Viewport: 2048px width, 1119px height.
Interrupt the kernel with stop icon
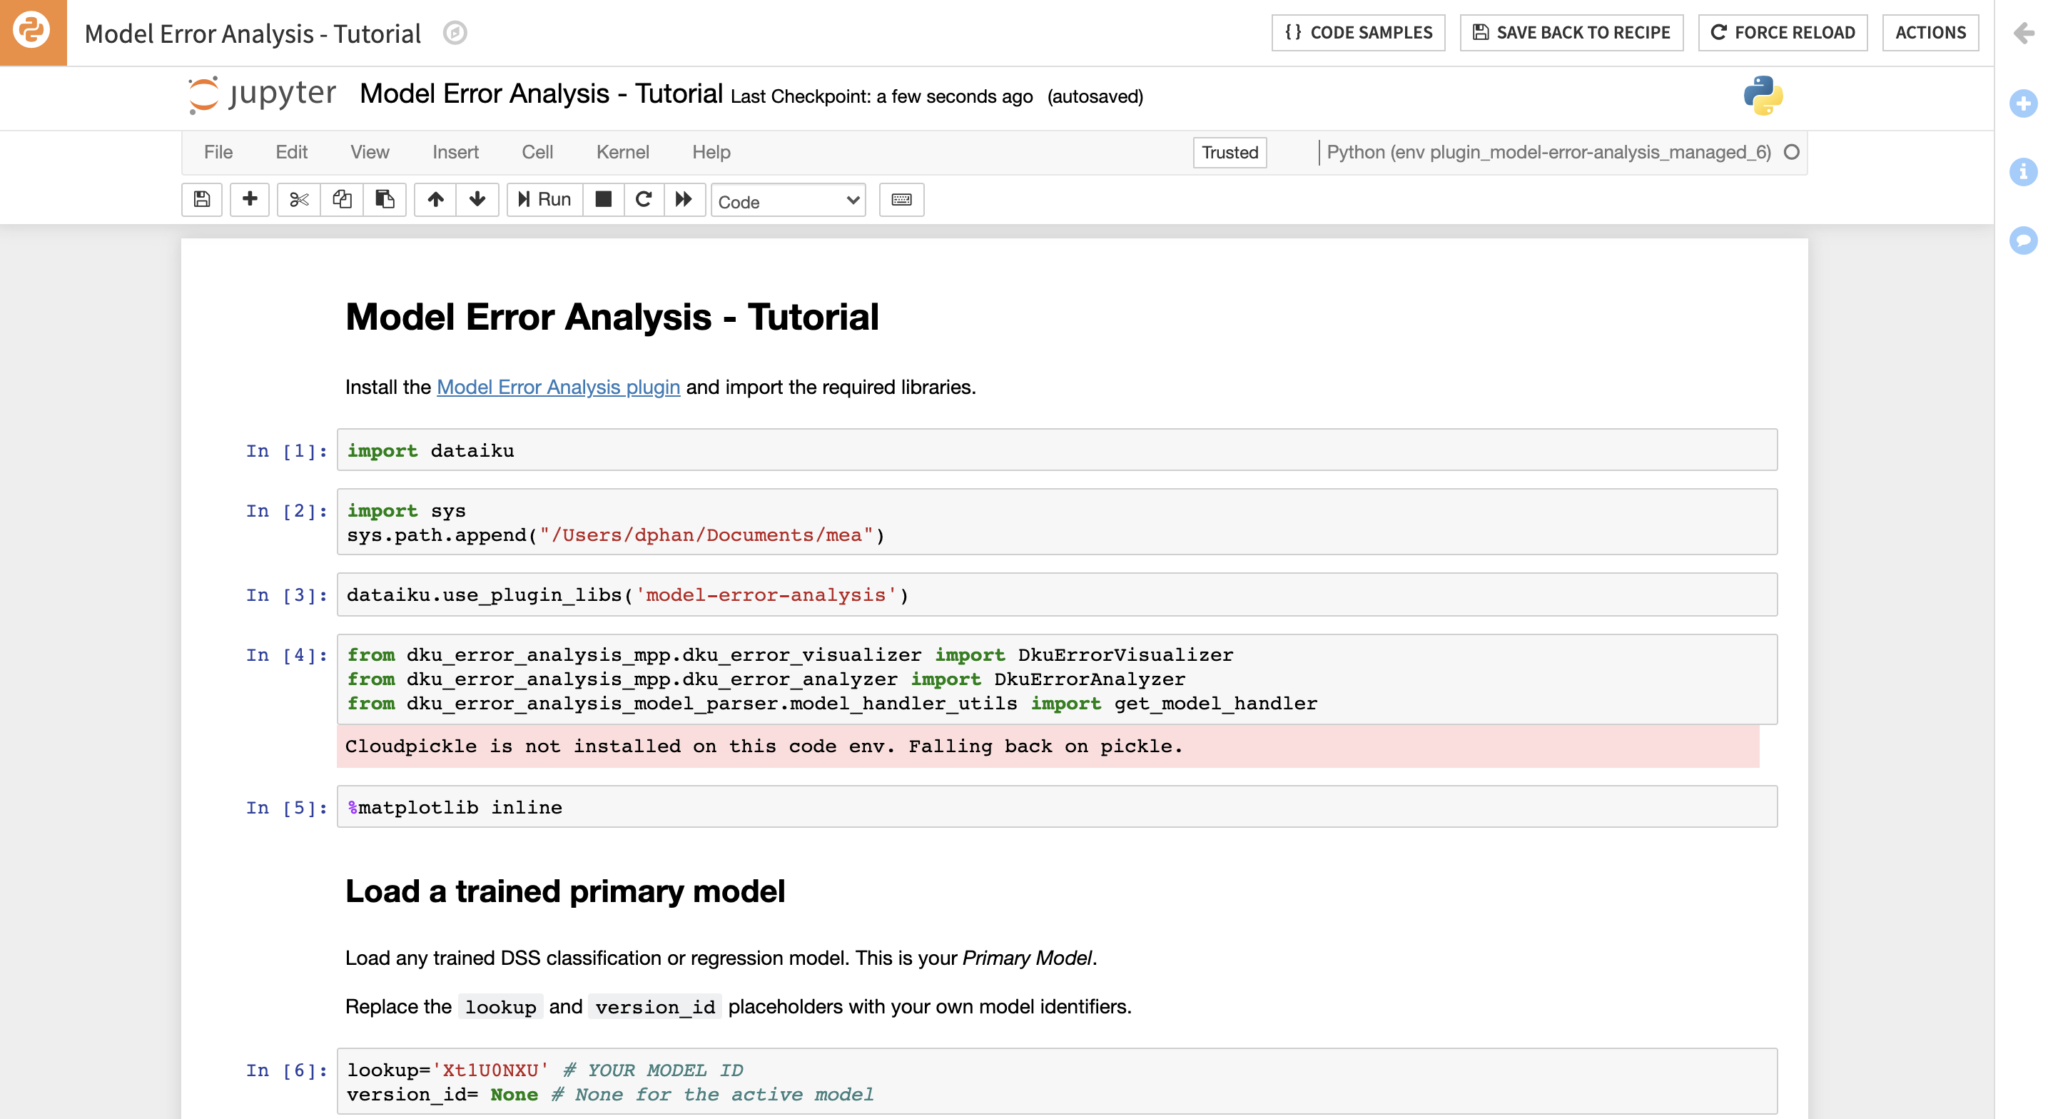click(x=604, y=199)
